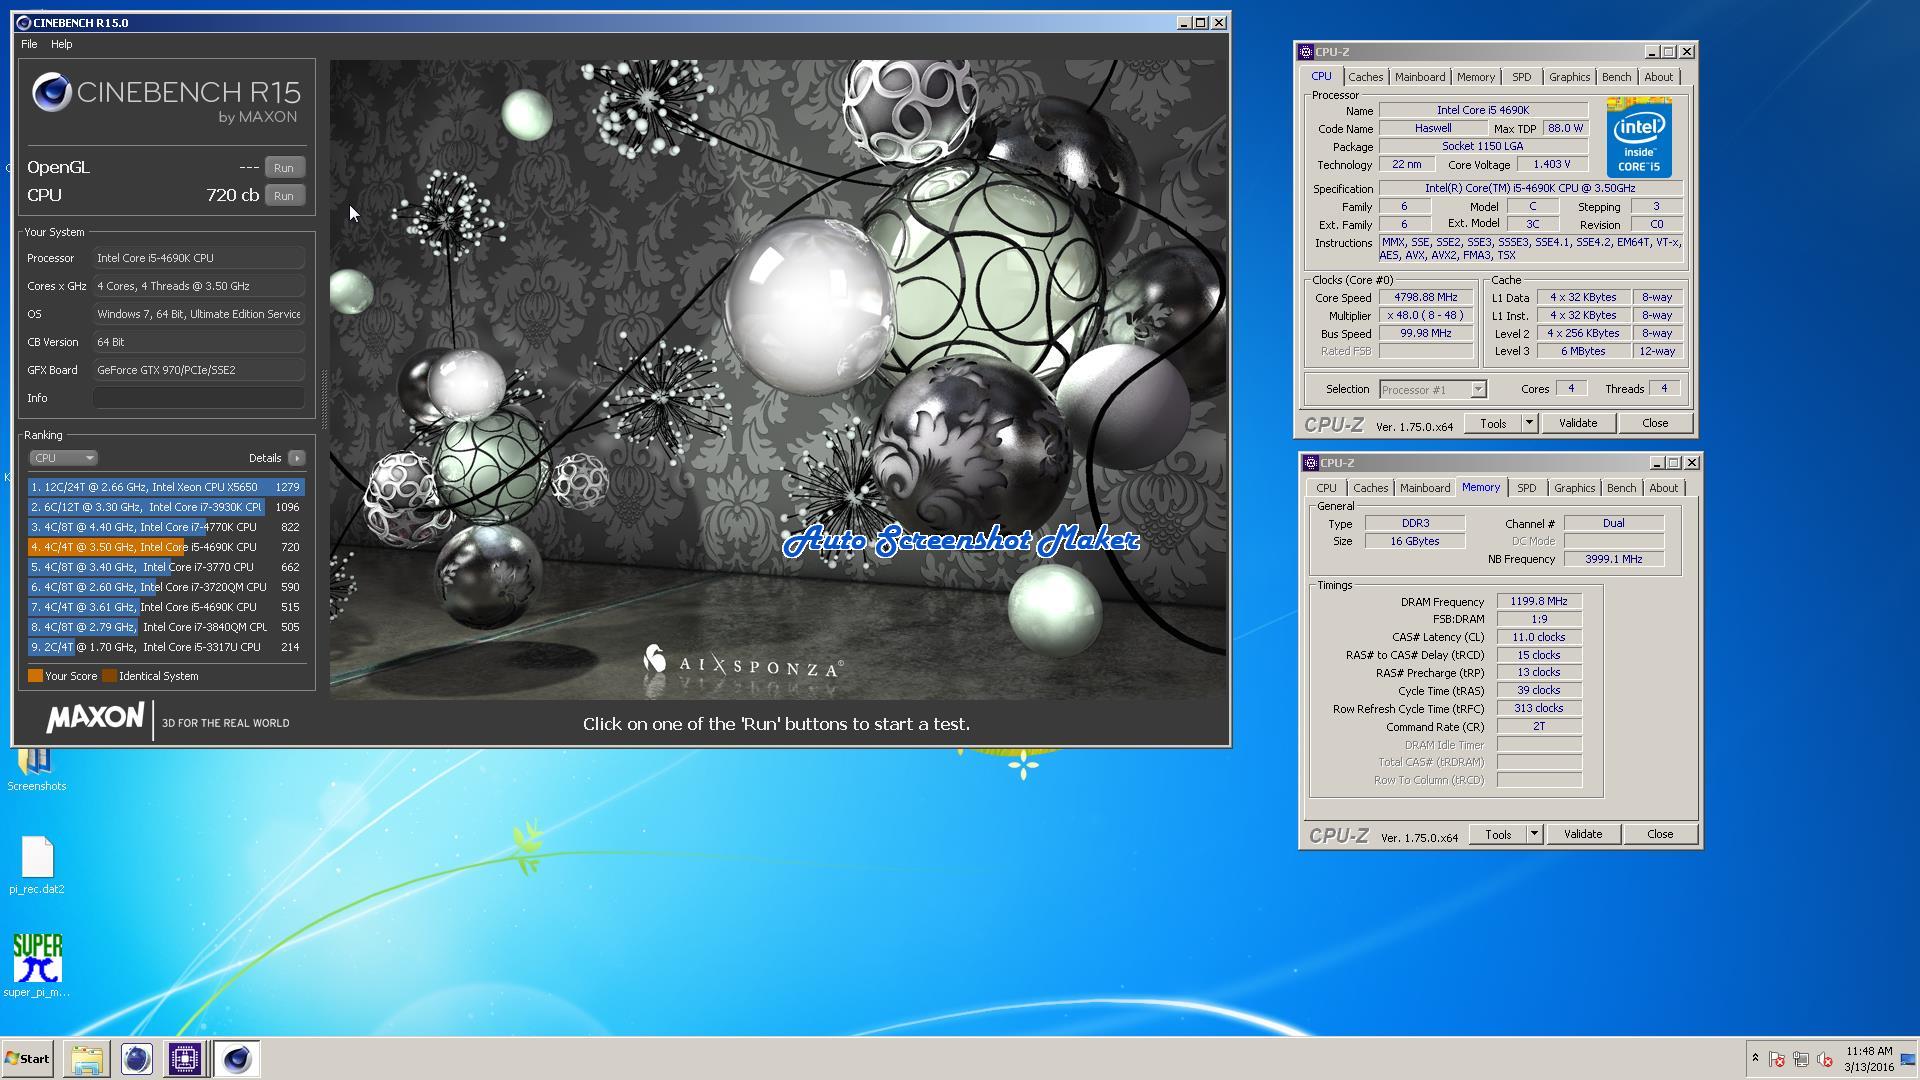Click lower CPU-Z title bar icon

(1310, 463)
